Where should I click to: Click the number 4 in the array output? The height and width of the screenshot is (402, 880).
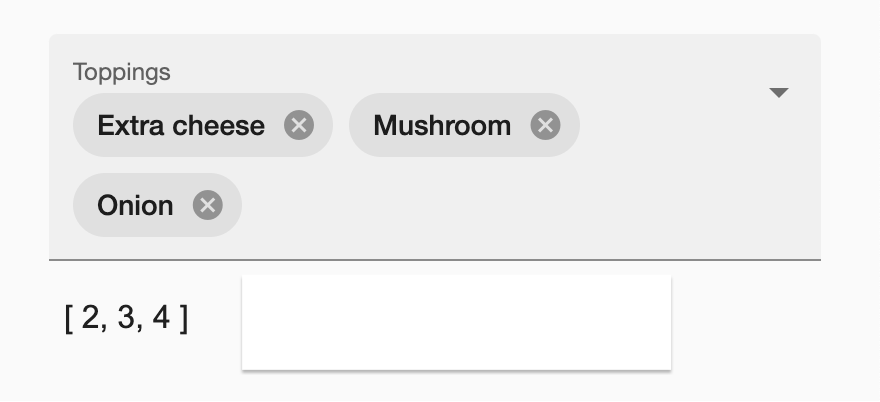(x=161, y=318)
